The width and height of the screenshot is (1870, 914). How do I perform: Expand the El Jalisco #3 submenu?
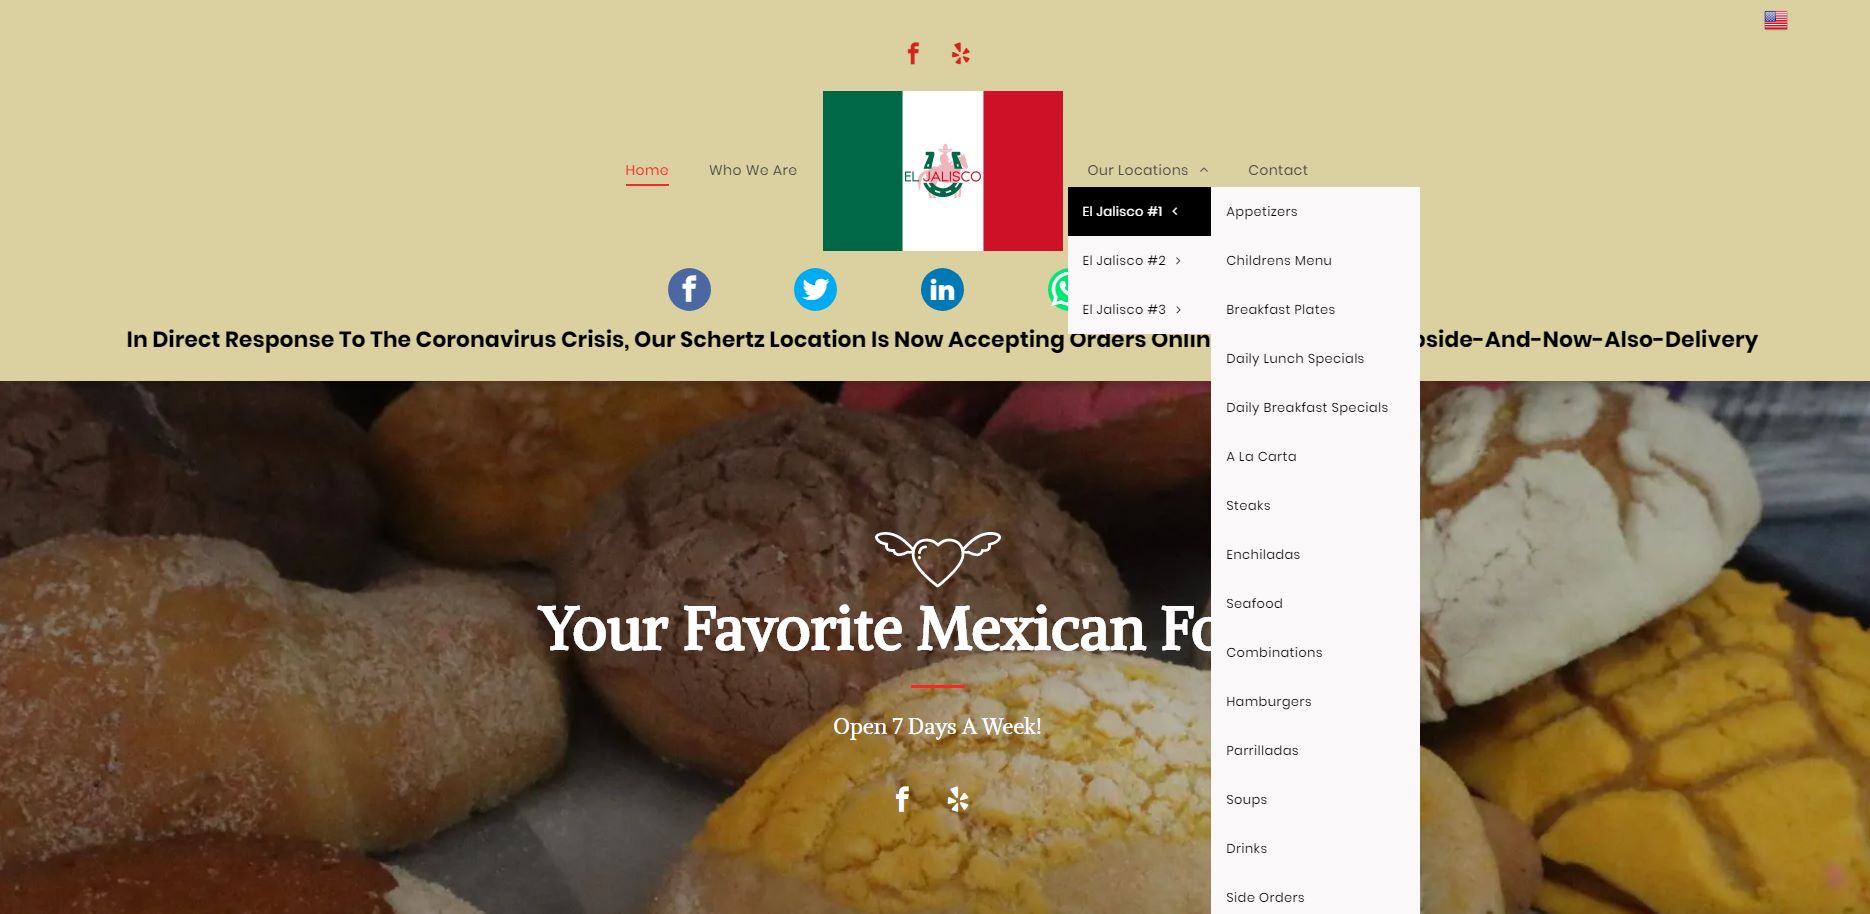(x=1132, y=309)
